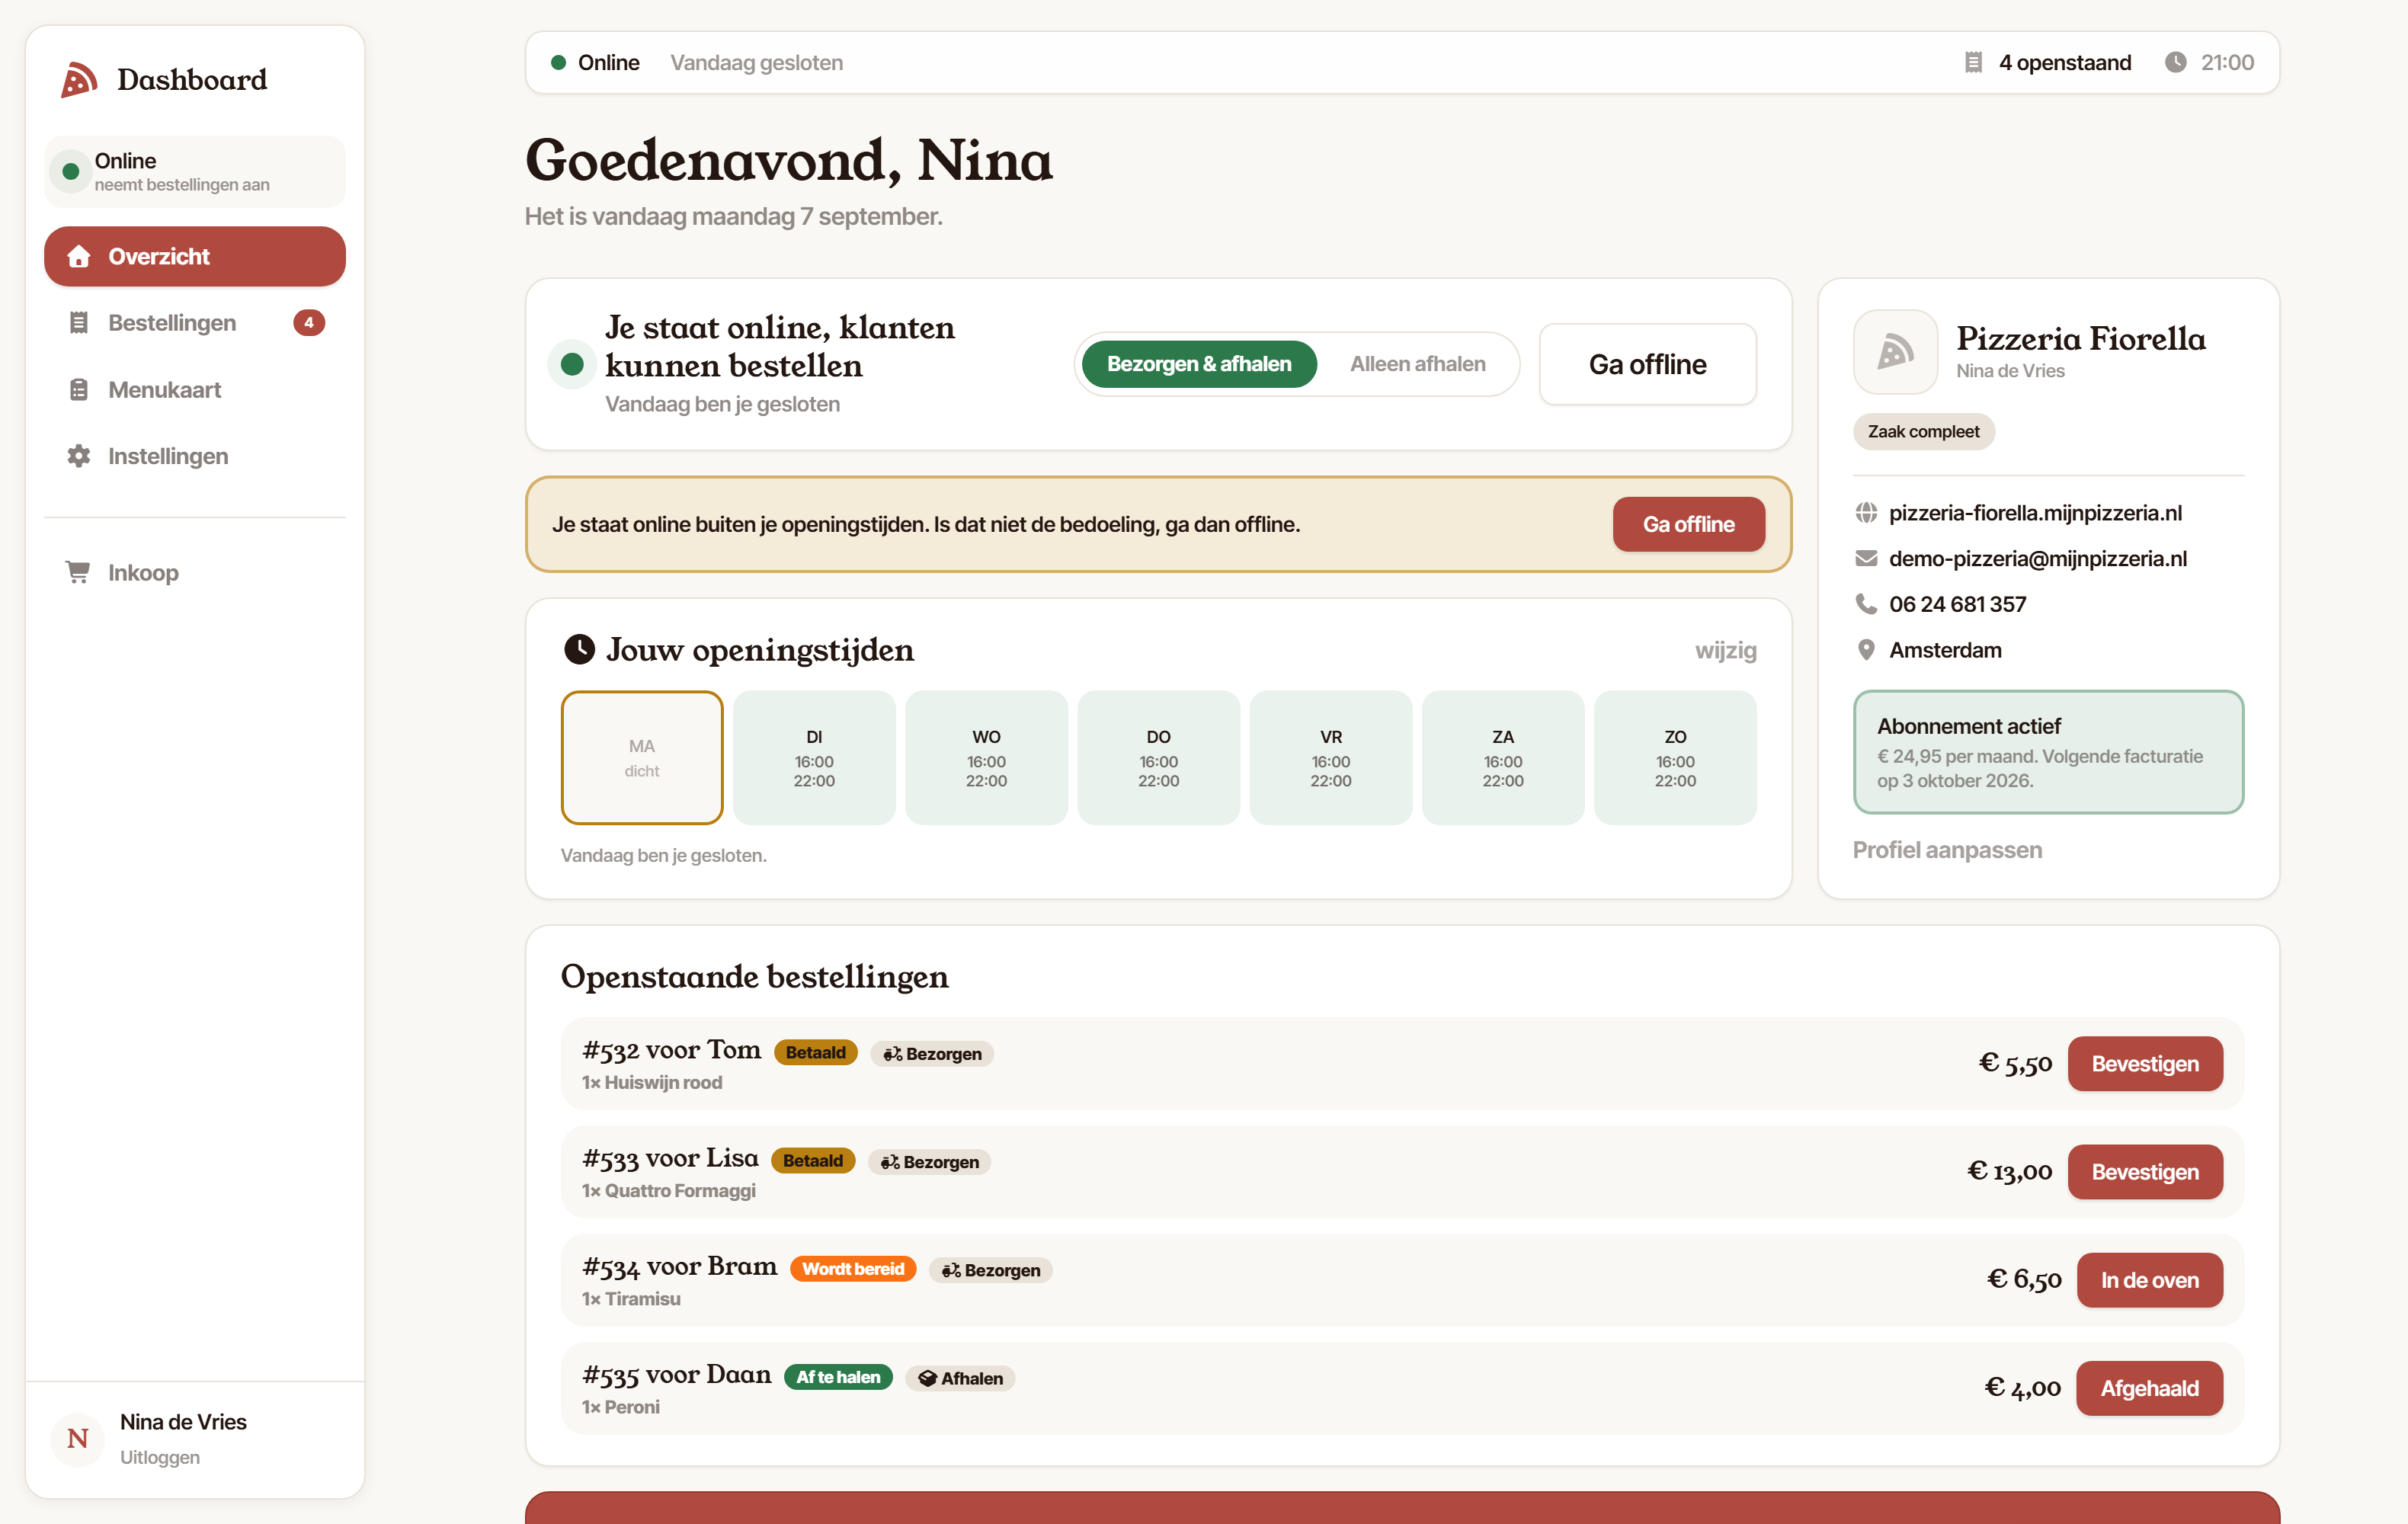2408x1524 pixels.
Task: Toggle the Online status card in the sidebar
Action: pos(195,172)
